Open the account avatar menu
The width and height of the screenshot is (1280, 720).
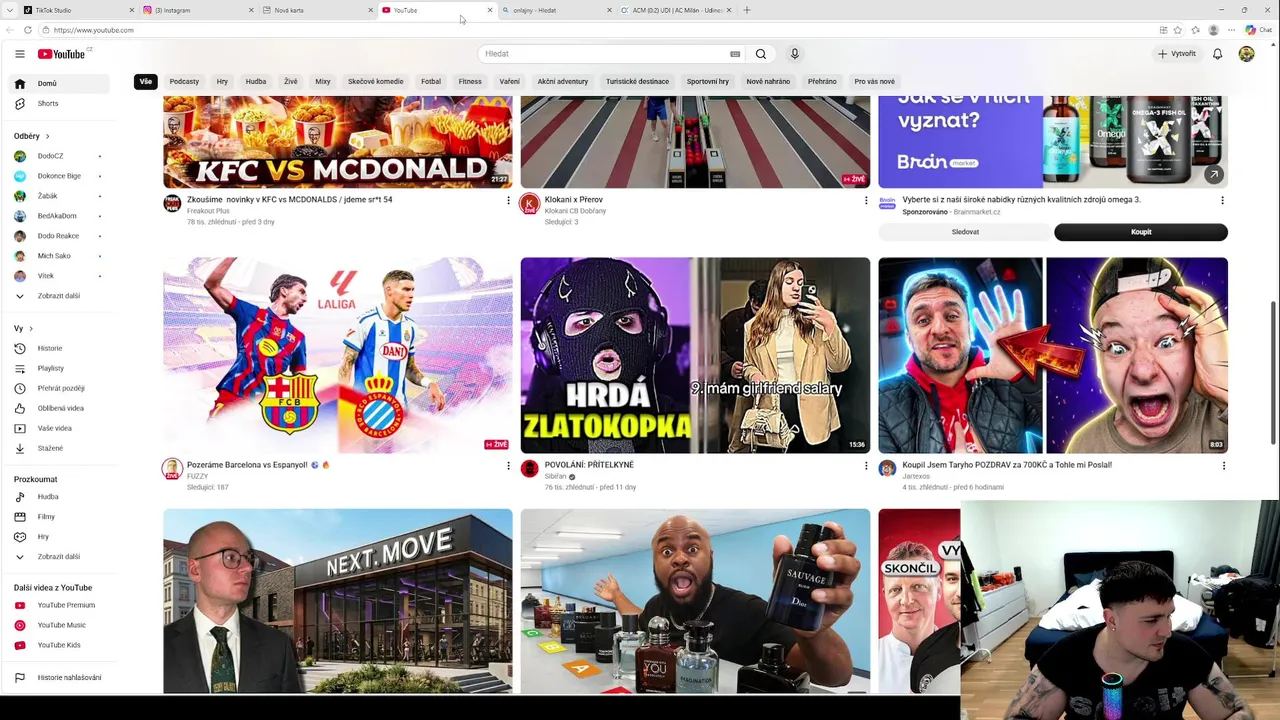[1246, 54]
